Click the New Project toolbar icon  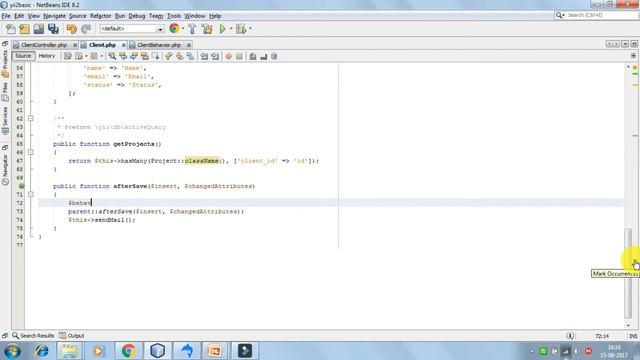click(x=24, y=29)
